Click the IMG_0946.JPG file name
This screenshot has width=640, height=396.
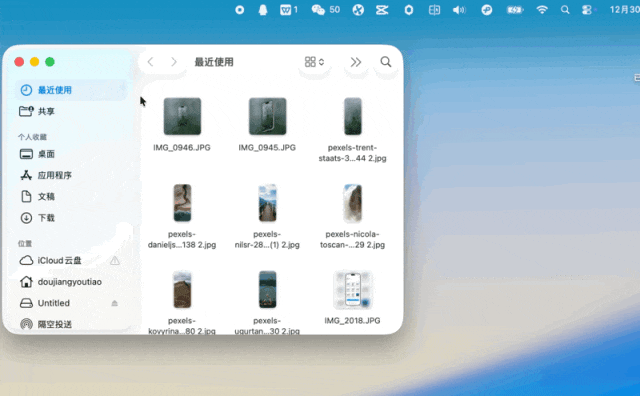pyautogui.click(x=182, y=147)
